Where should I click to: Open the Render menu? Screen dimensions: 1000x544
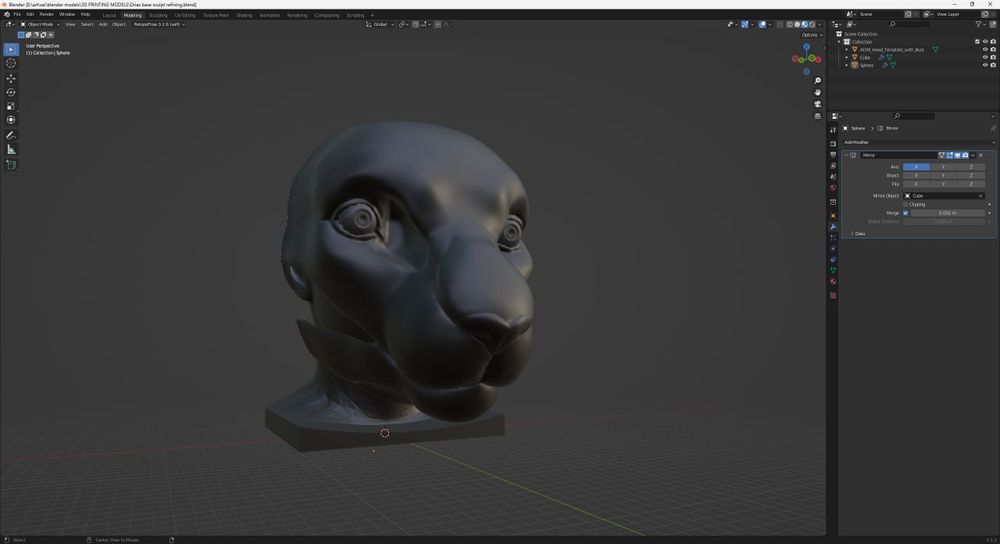pos(47,14)
